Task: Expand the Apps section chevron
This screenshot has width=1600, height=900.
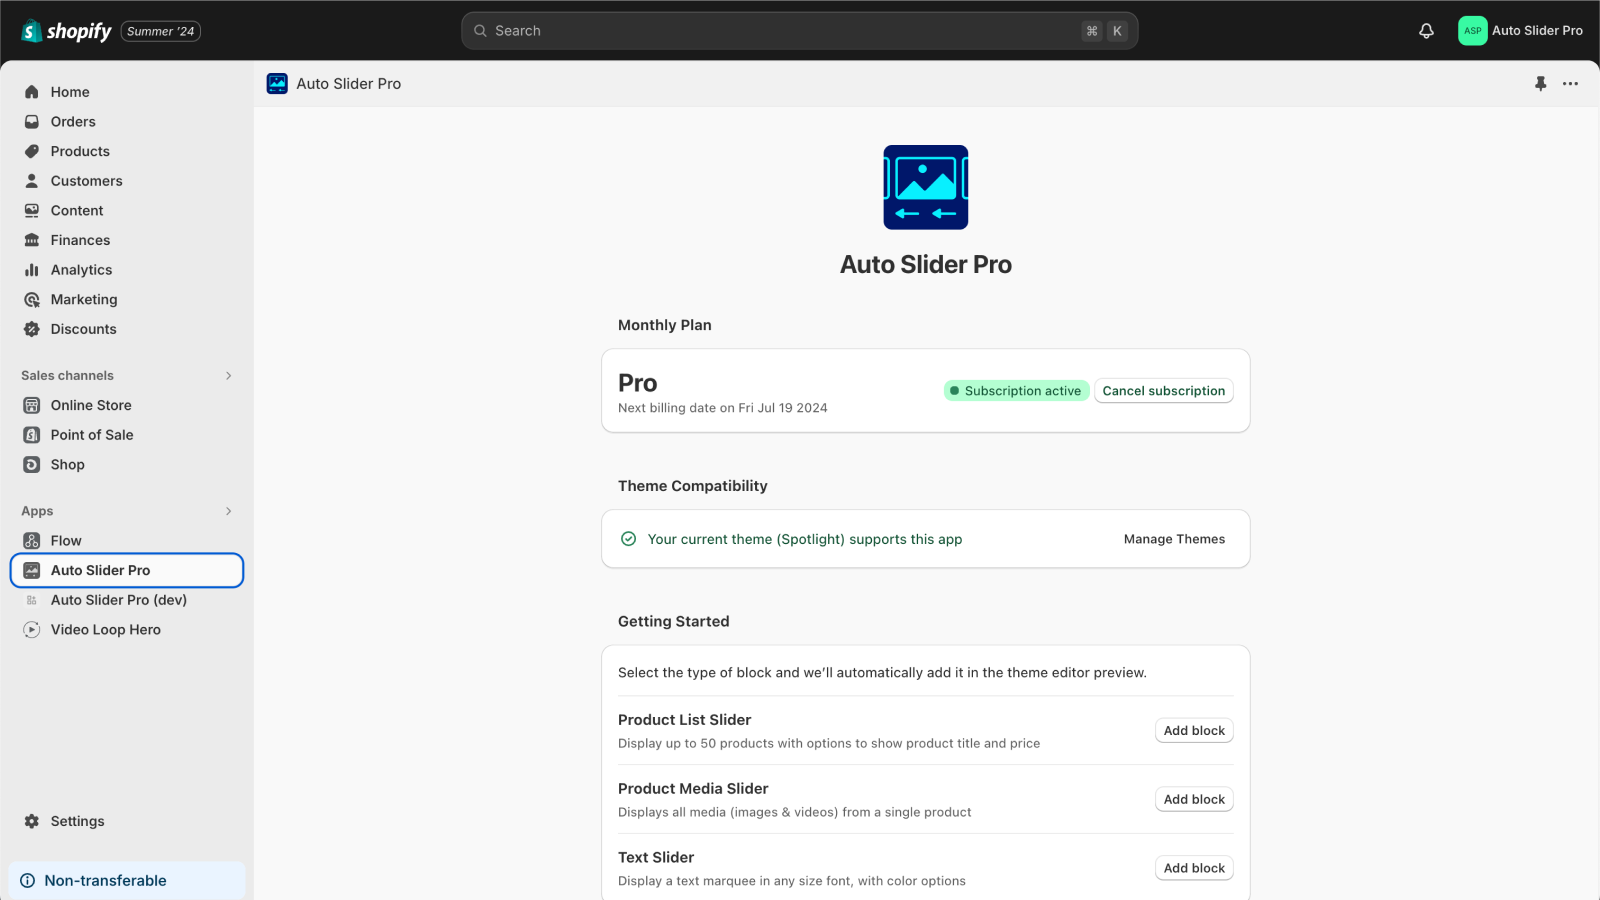Action: (228, 511)
